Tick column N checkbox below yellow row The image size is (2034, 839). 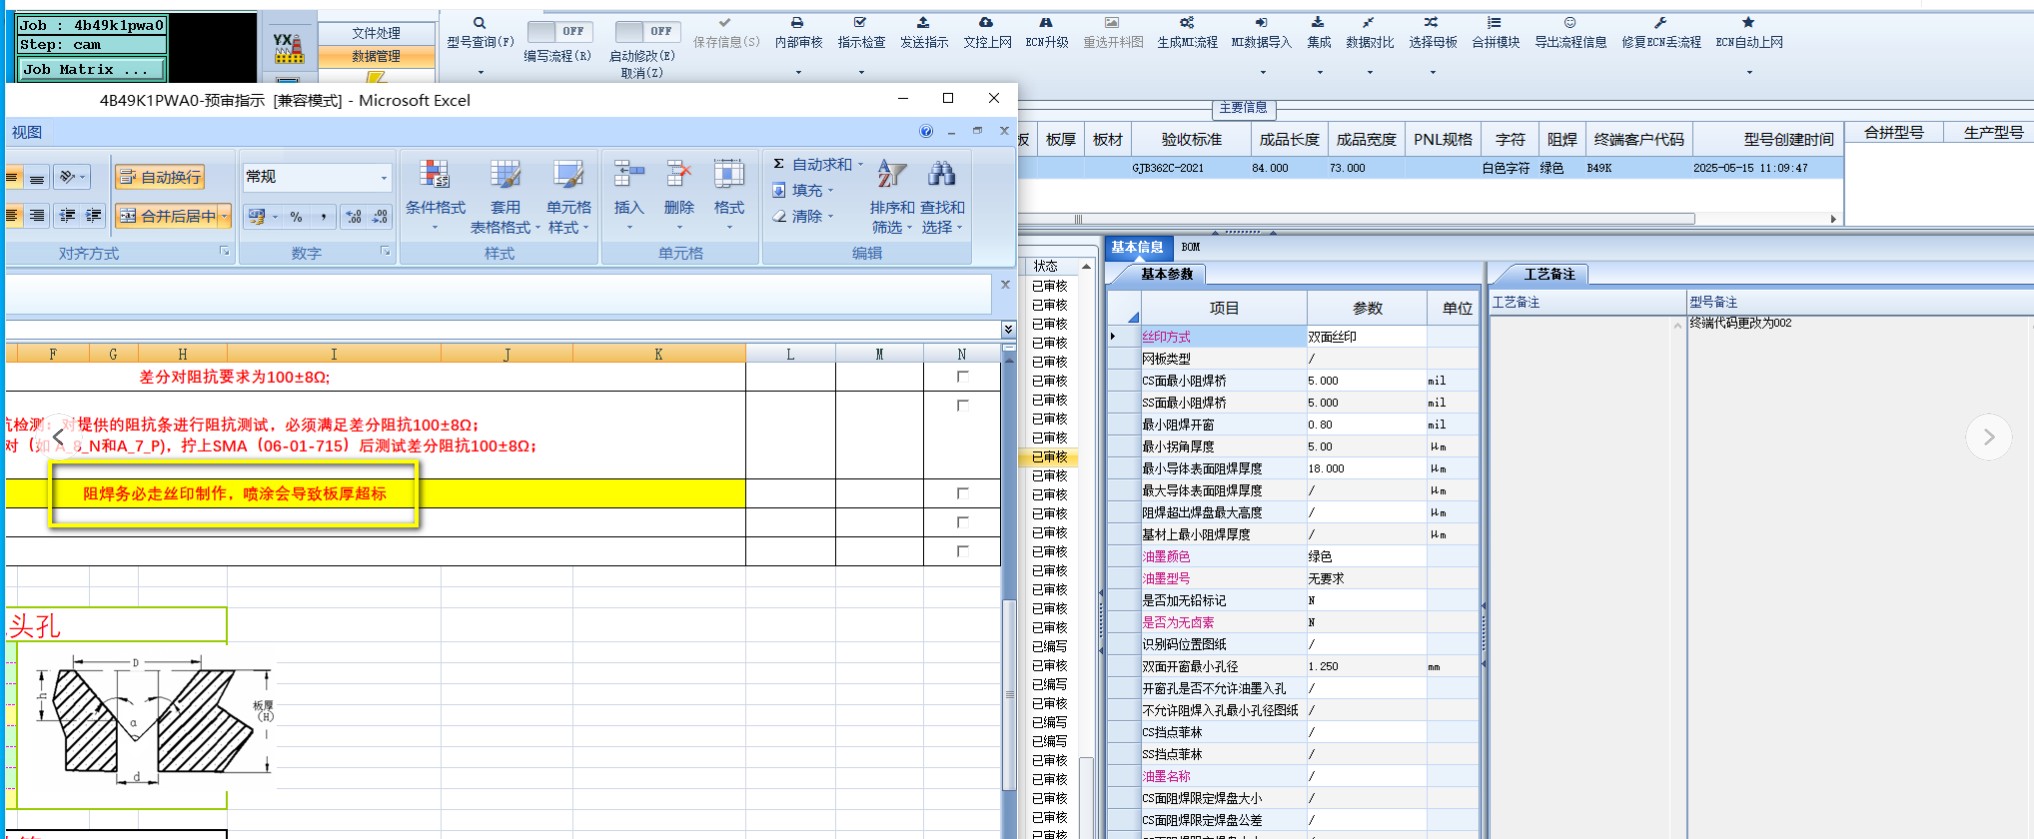pyautogui.click(x=963, y=522)
